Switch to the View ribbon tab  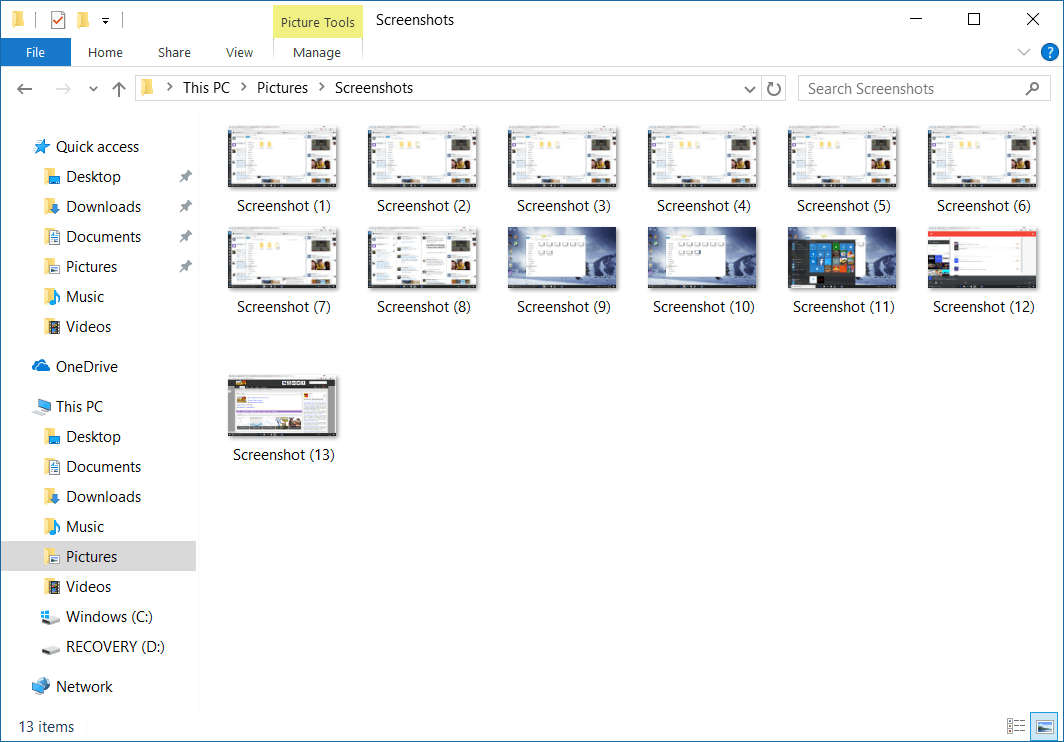click(239, 52)
